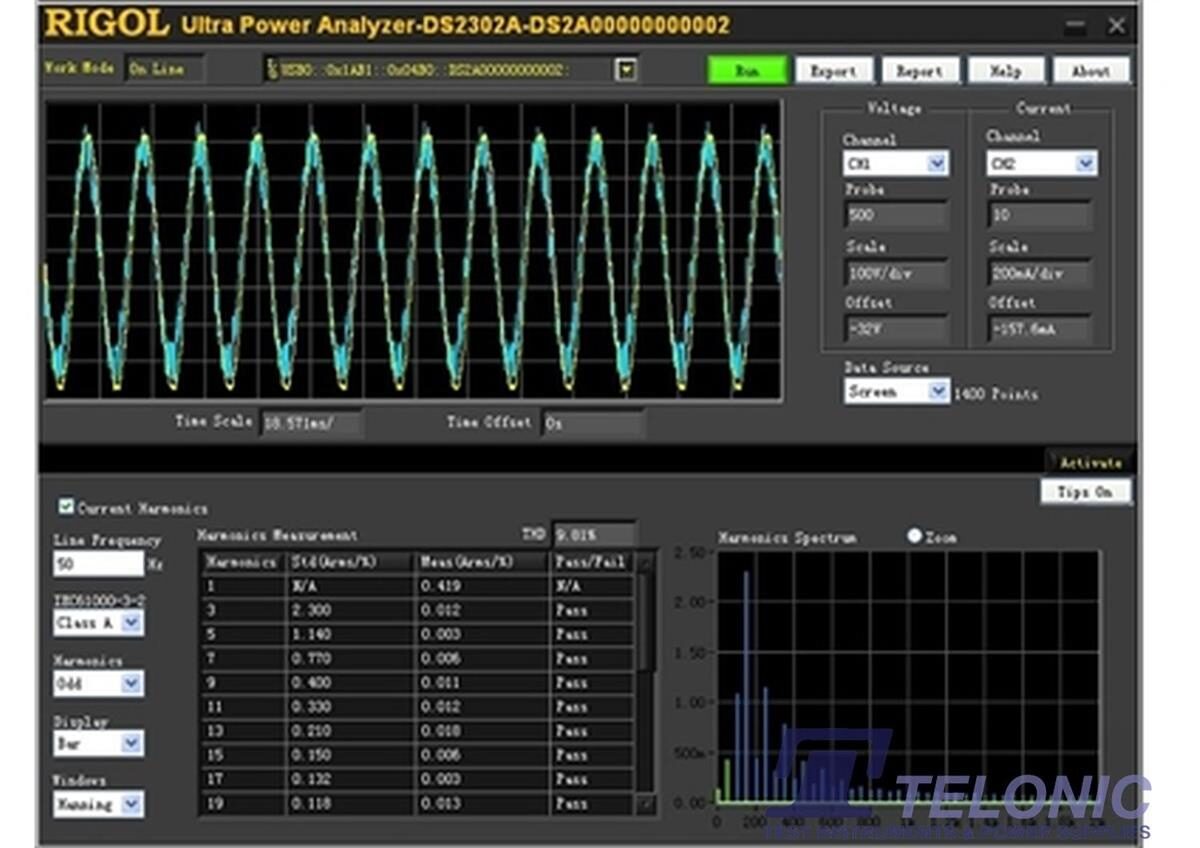Open the Current Channel CH2 dropdown
The height and width of the screenshot is (848, 1200).
click(x=1085, y=164)
